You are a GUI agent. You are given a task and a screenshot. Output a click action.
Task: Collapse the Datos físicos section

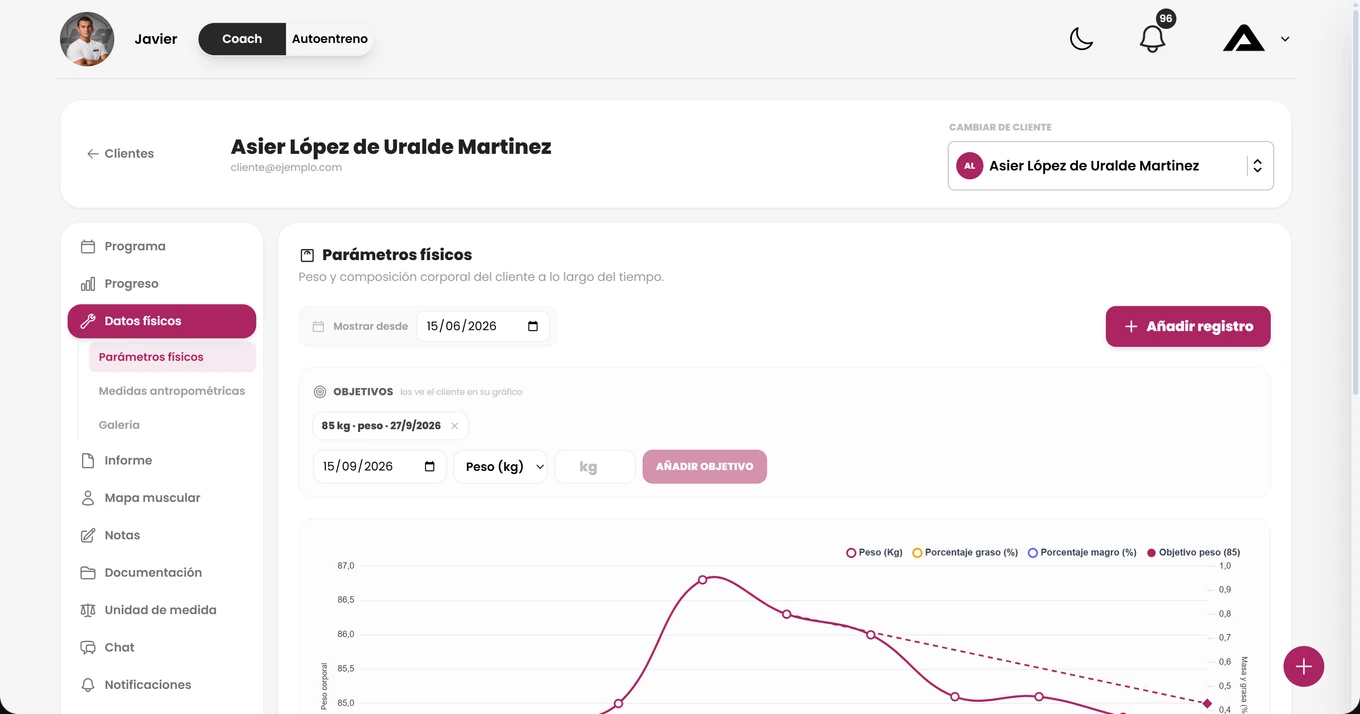(x=161, y=321)
